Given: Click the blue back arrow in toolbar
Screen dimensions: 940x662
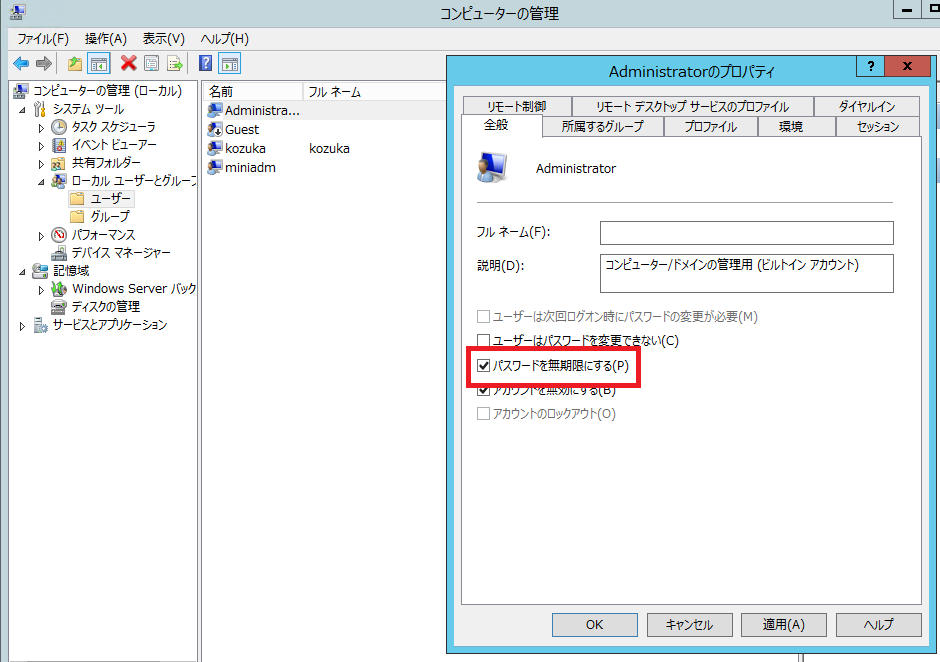Looking at the screenshot, I should tap(20, 64).
